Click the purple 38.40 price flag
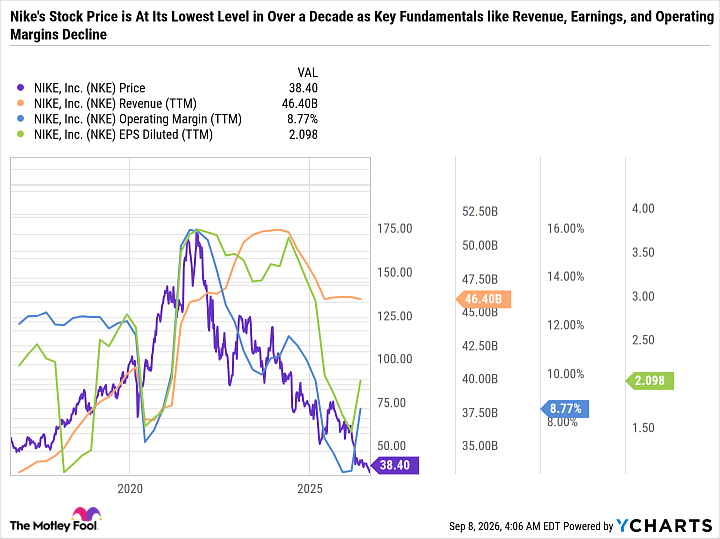The width and height of the screenshot is (720, 539). point(394,465)
